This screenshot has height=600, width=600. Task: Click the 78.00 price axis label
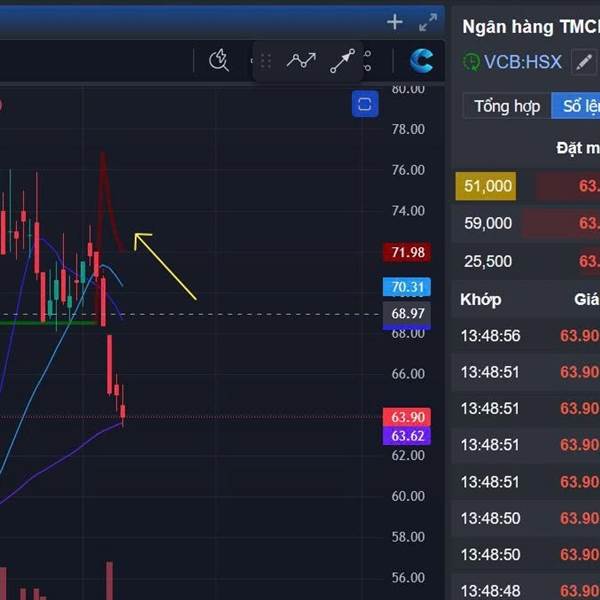click(408, 129)
